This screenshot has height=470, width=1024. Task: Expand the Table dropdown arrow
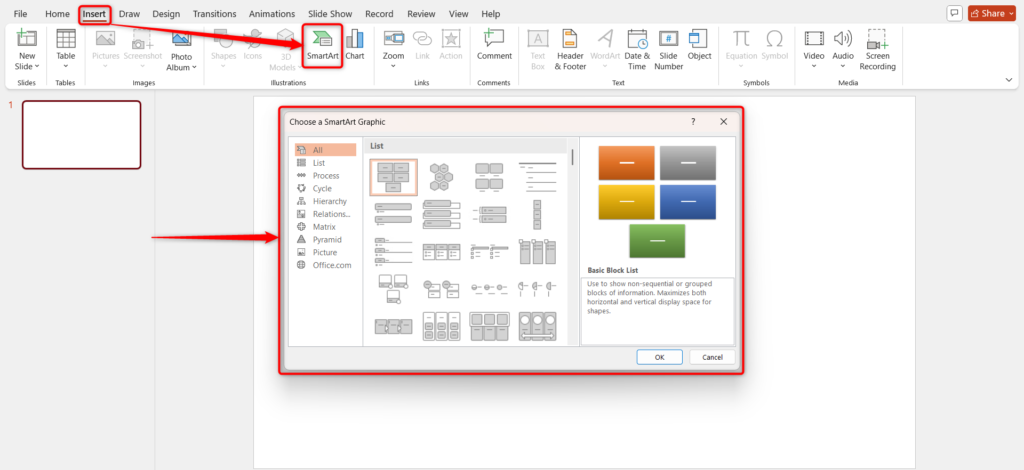pos(66,66)
